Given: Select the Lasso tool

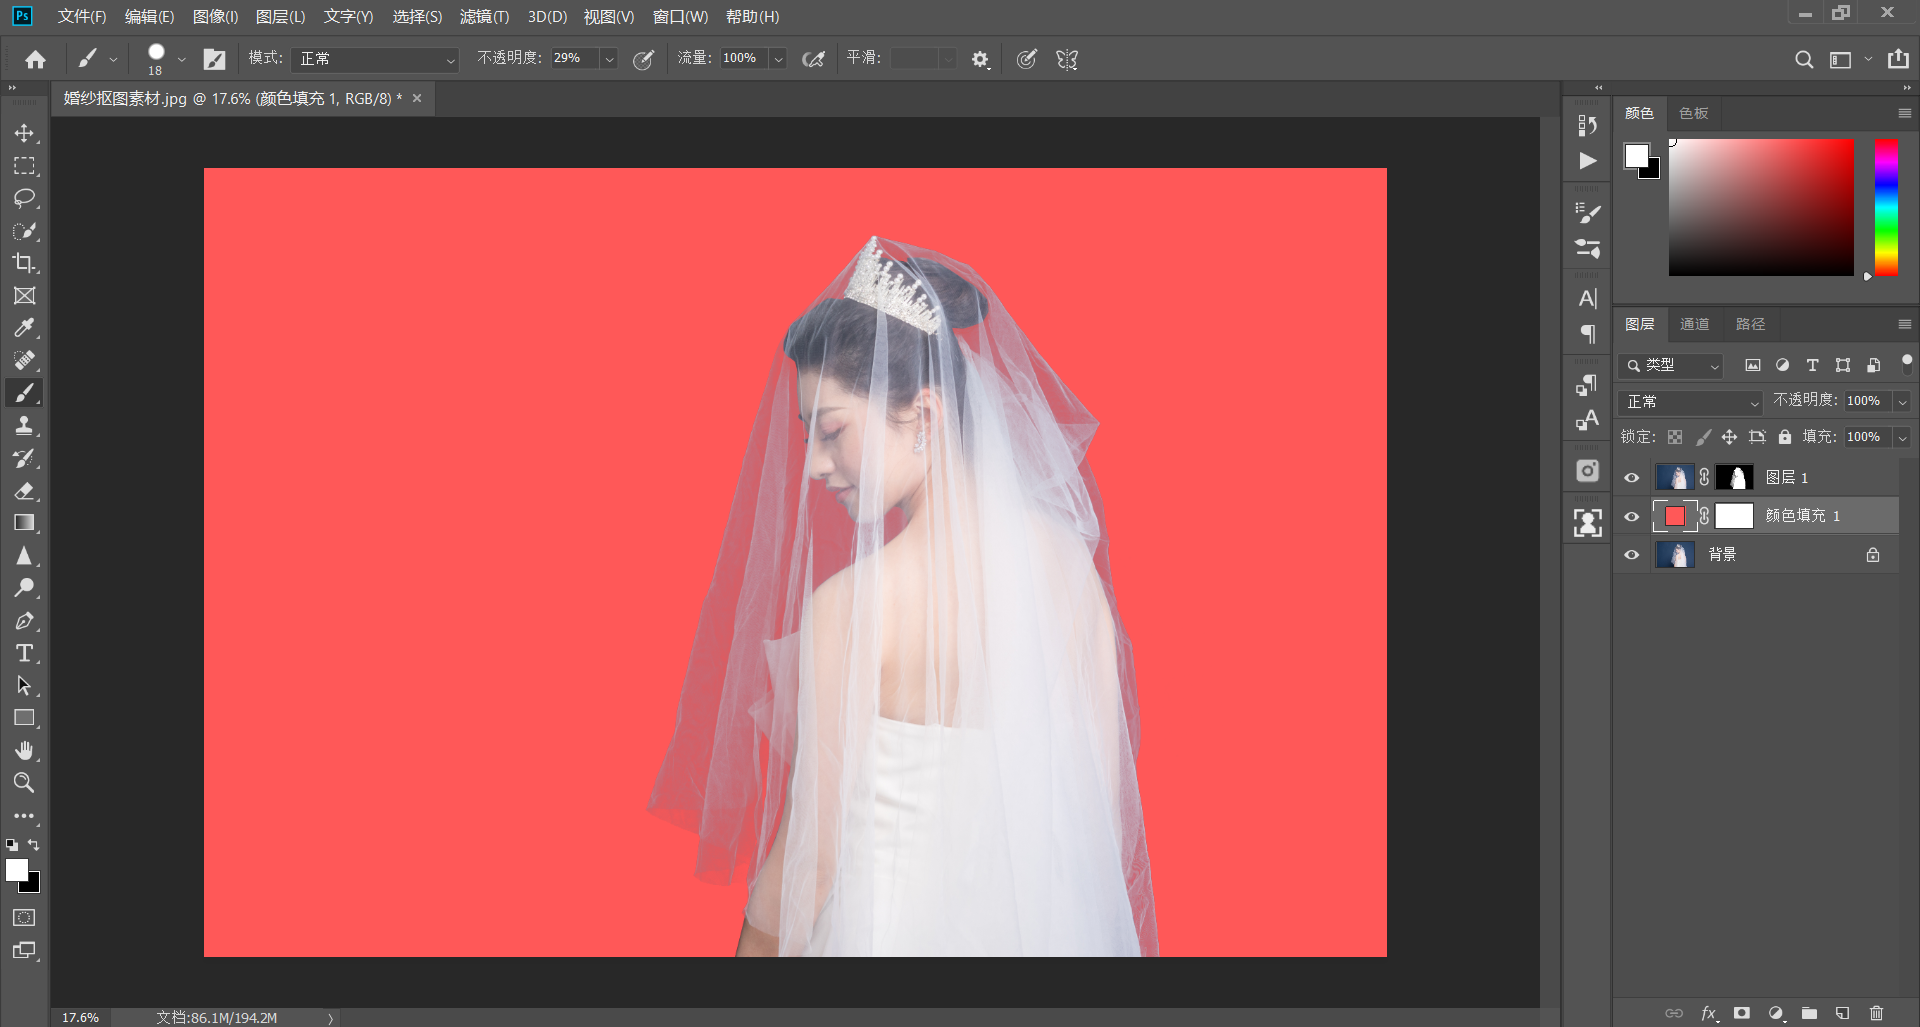Looking at the screenshot, I should (x=24, y=198).
